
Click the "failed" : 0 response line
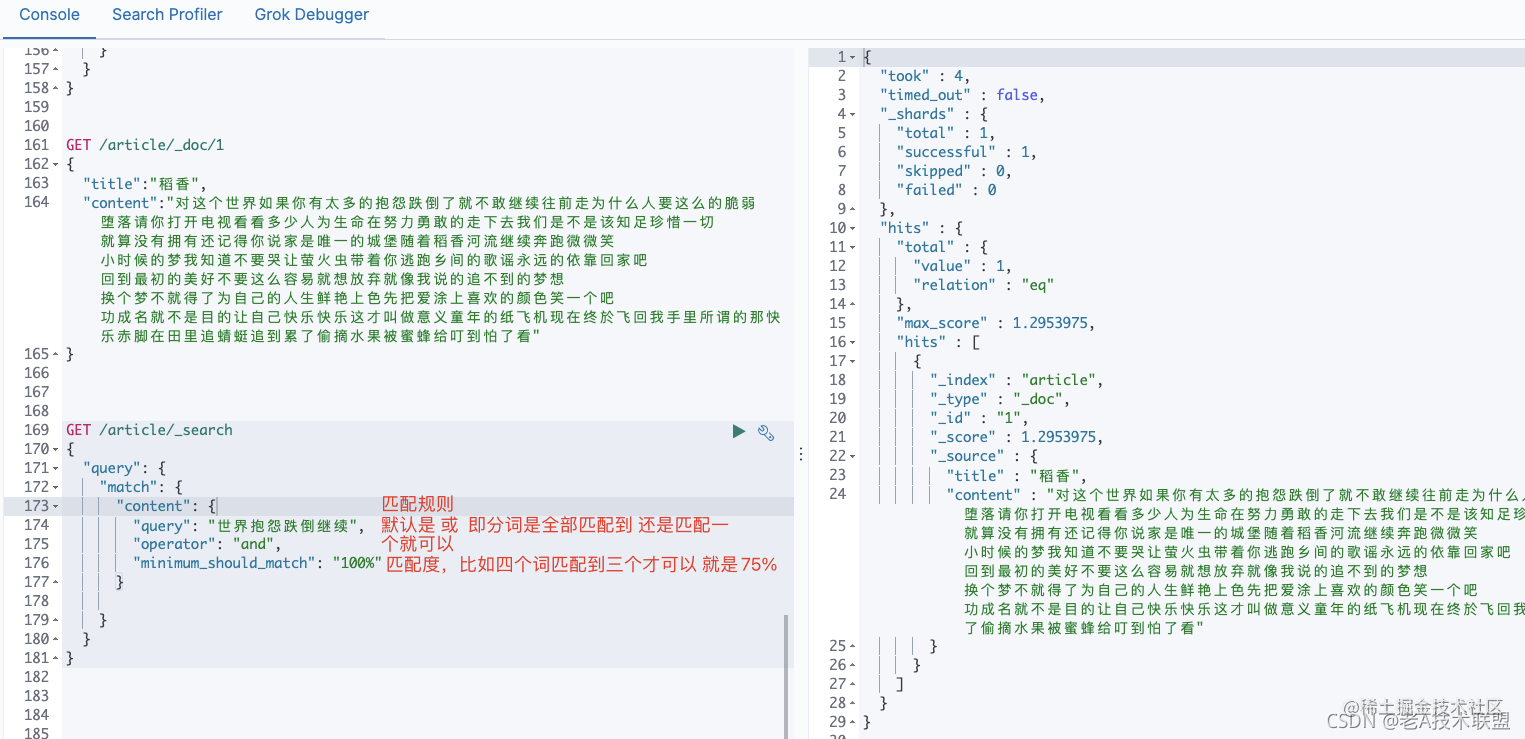[x=946, y=190]
